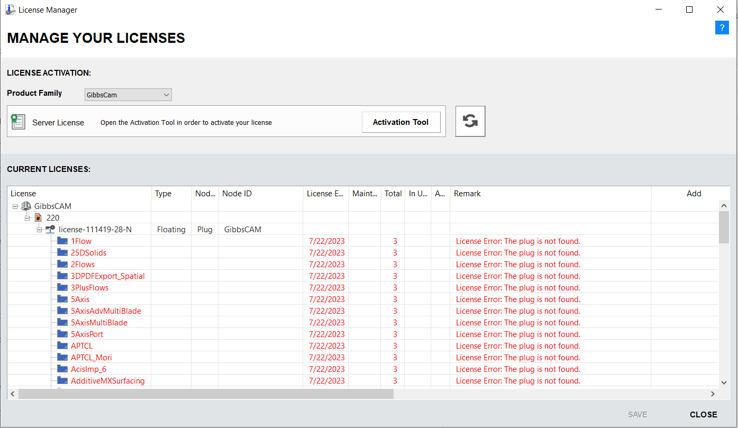Click the vertical scrollbar down arrow
738x428 pixels.
tap(724, 382)
